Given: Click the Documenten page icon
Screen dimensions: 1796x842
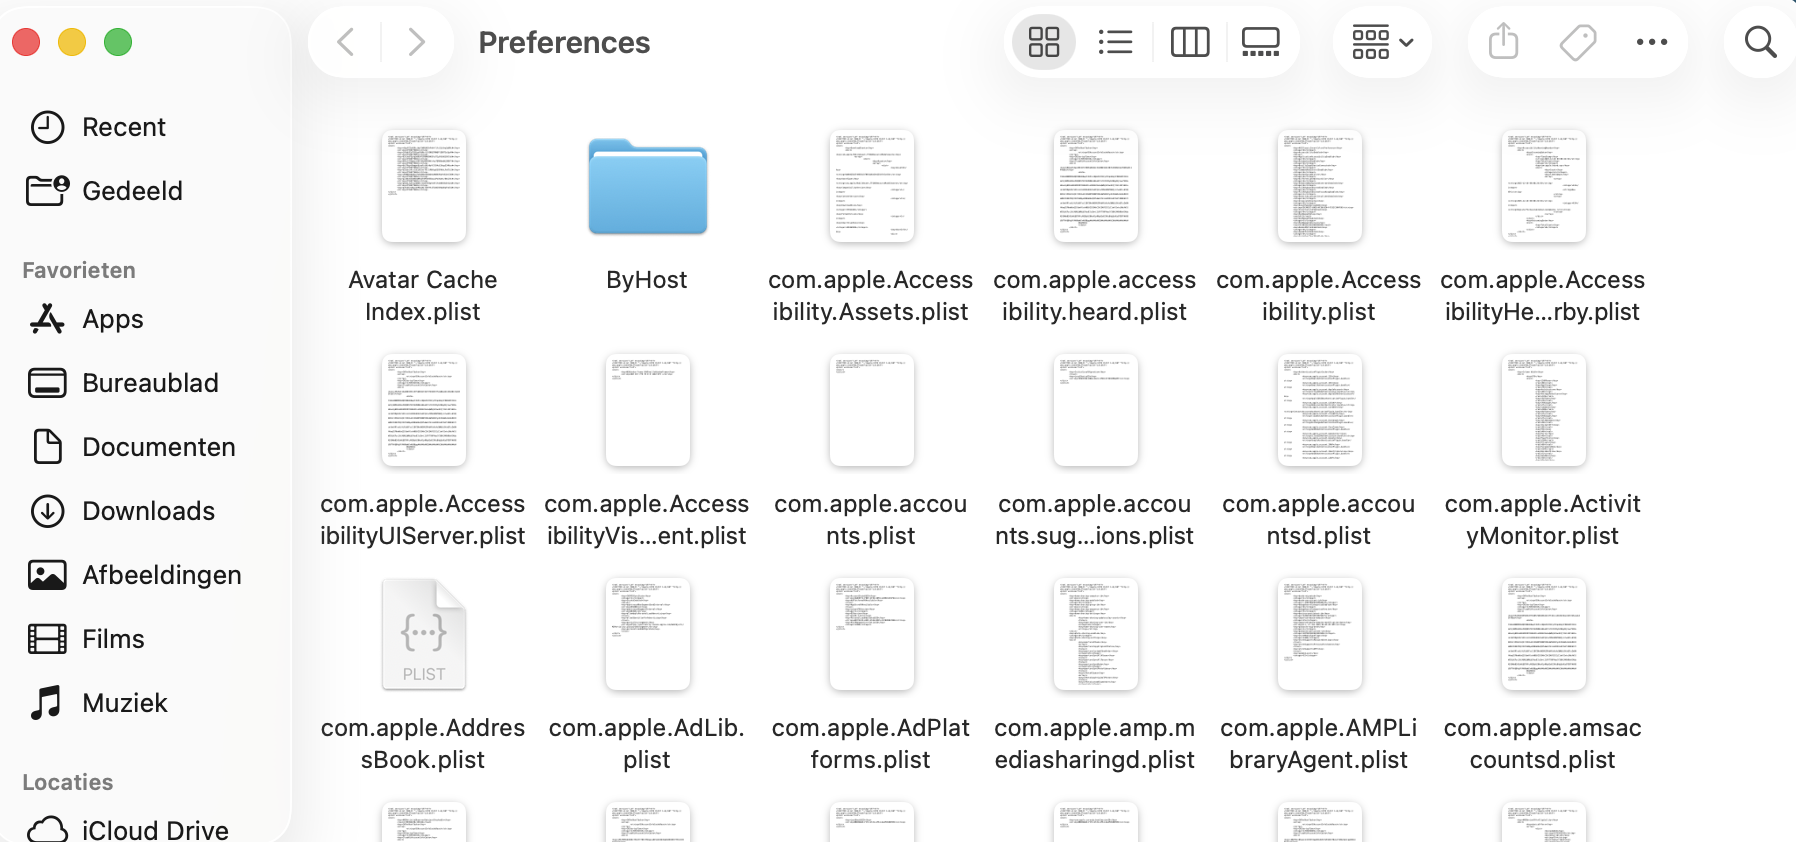Looking at the screenshot, I should click(47, 446).
